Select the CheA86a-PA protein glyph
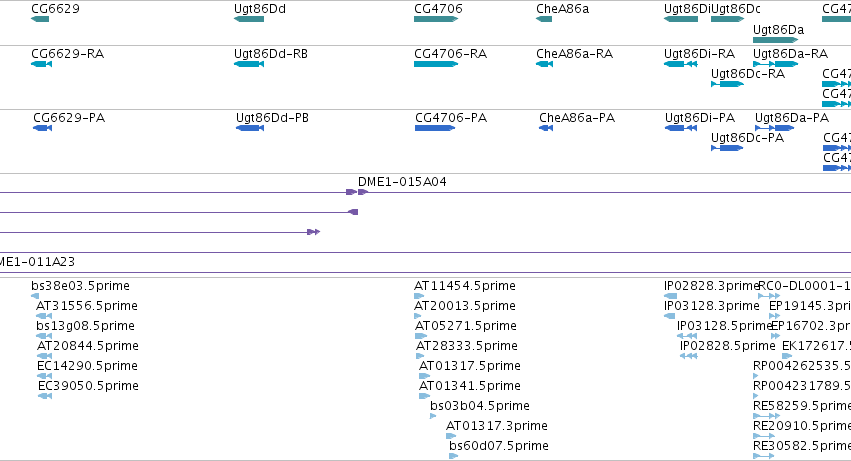This screenshot has width=851, height=461. tap(546, 128)
